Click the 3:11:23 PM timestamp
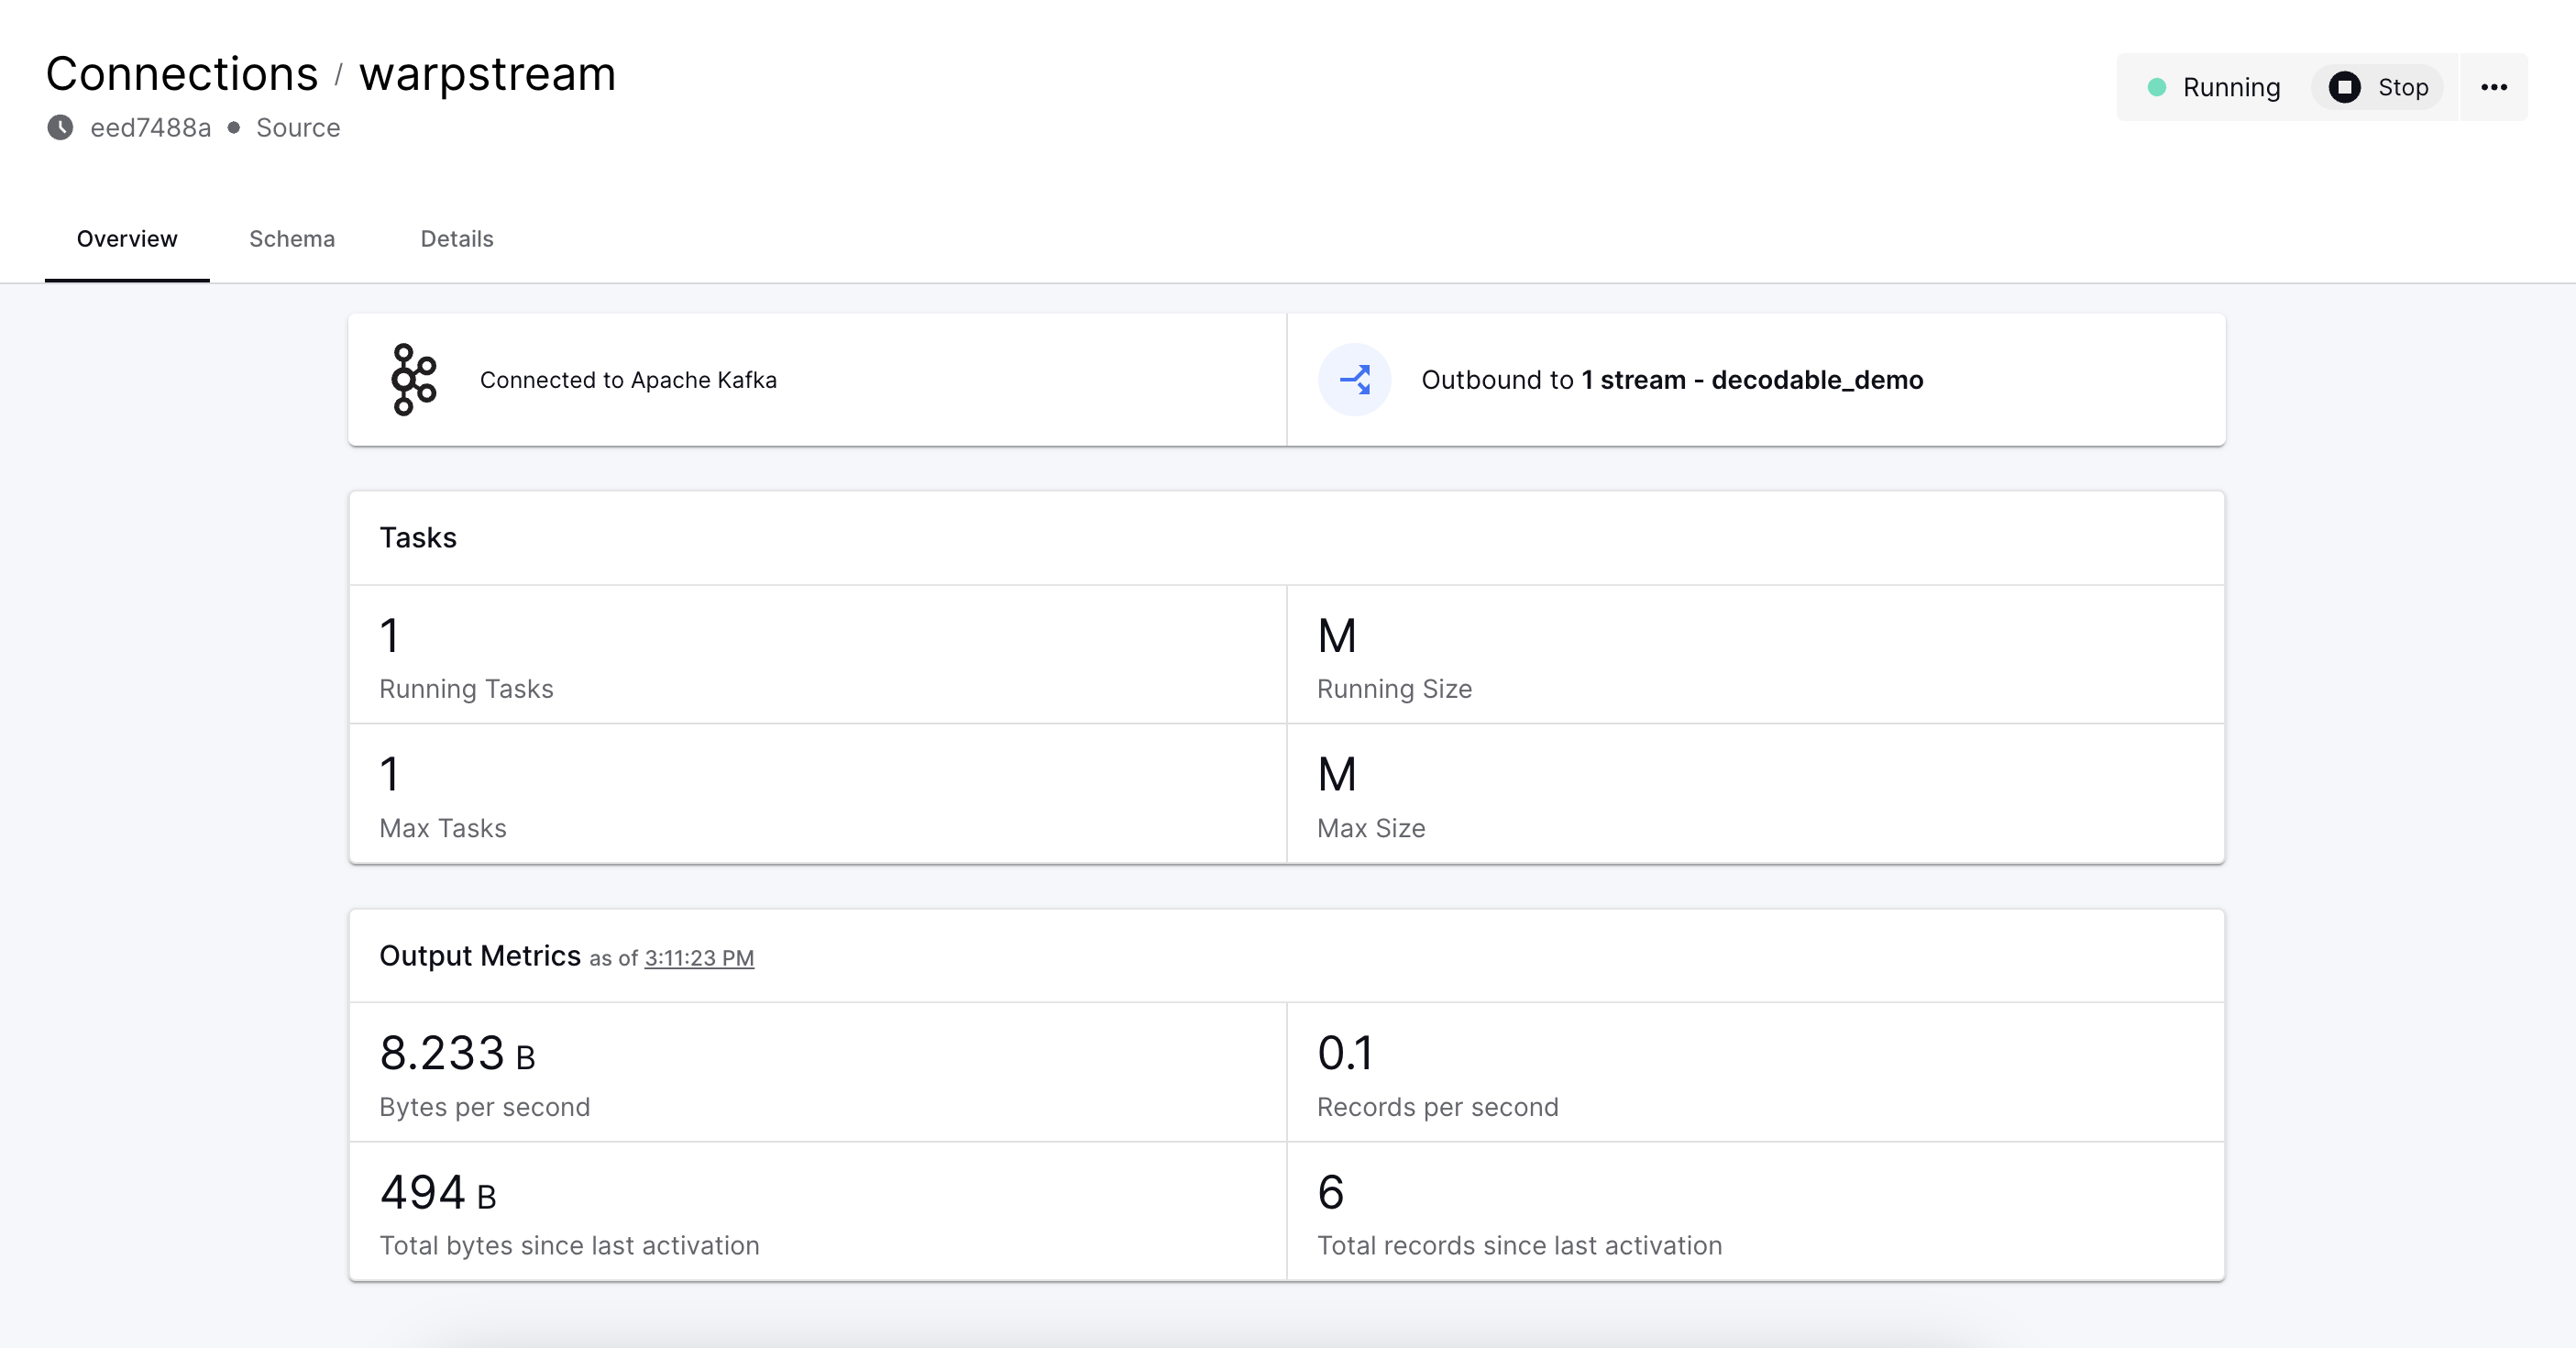The image size is (2576, 1348). coord(699,958)
